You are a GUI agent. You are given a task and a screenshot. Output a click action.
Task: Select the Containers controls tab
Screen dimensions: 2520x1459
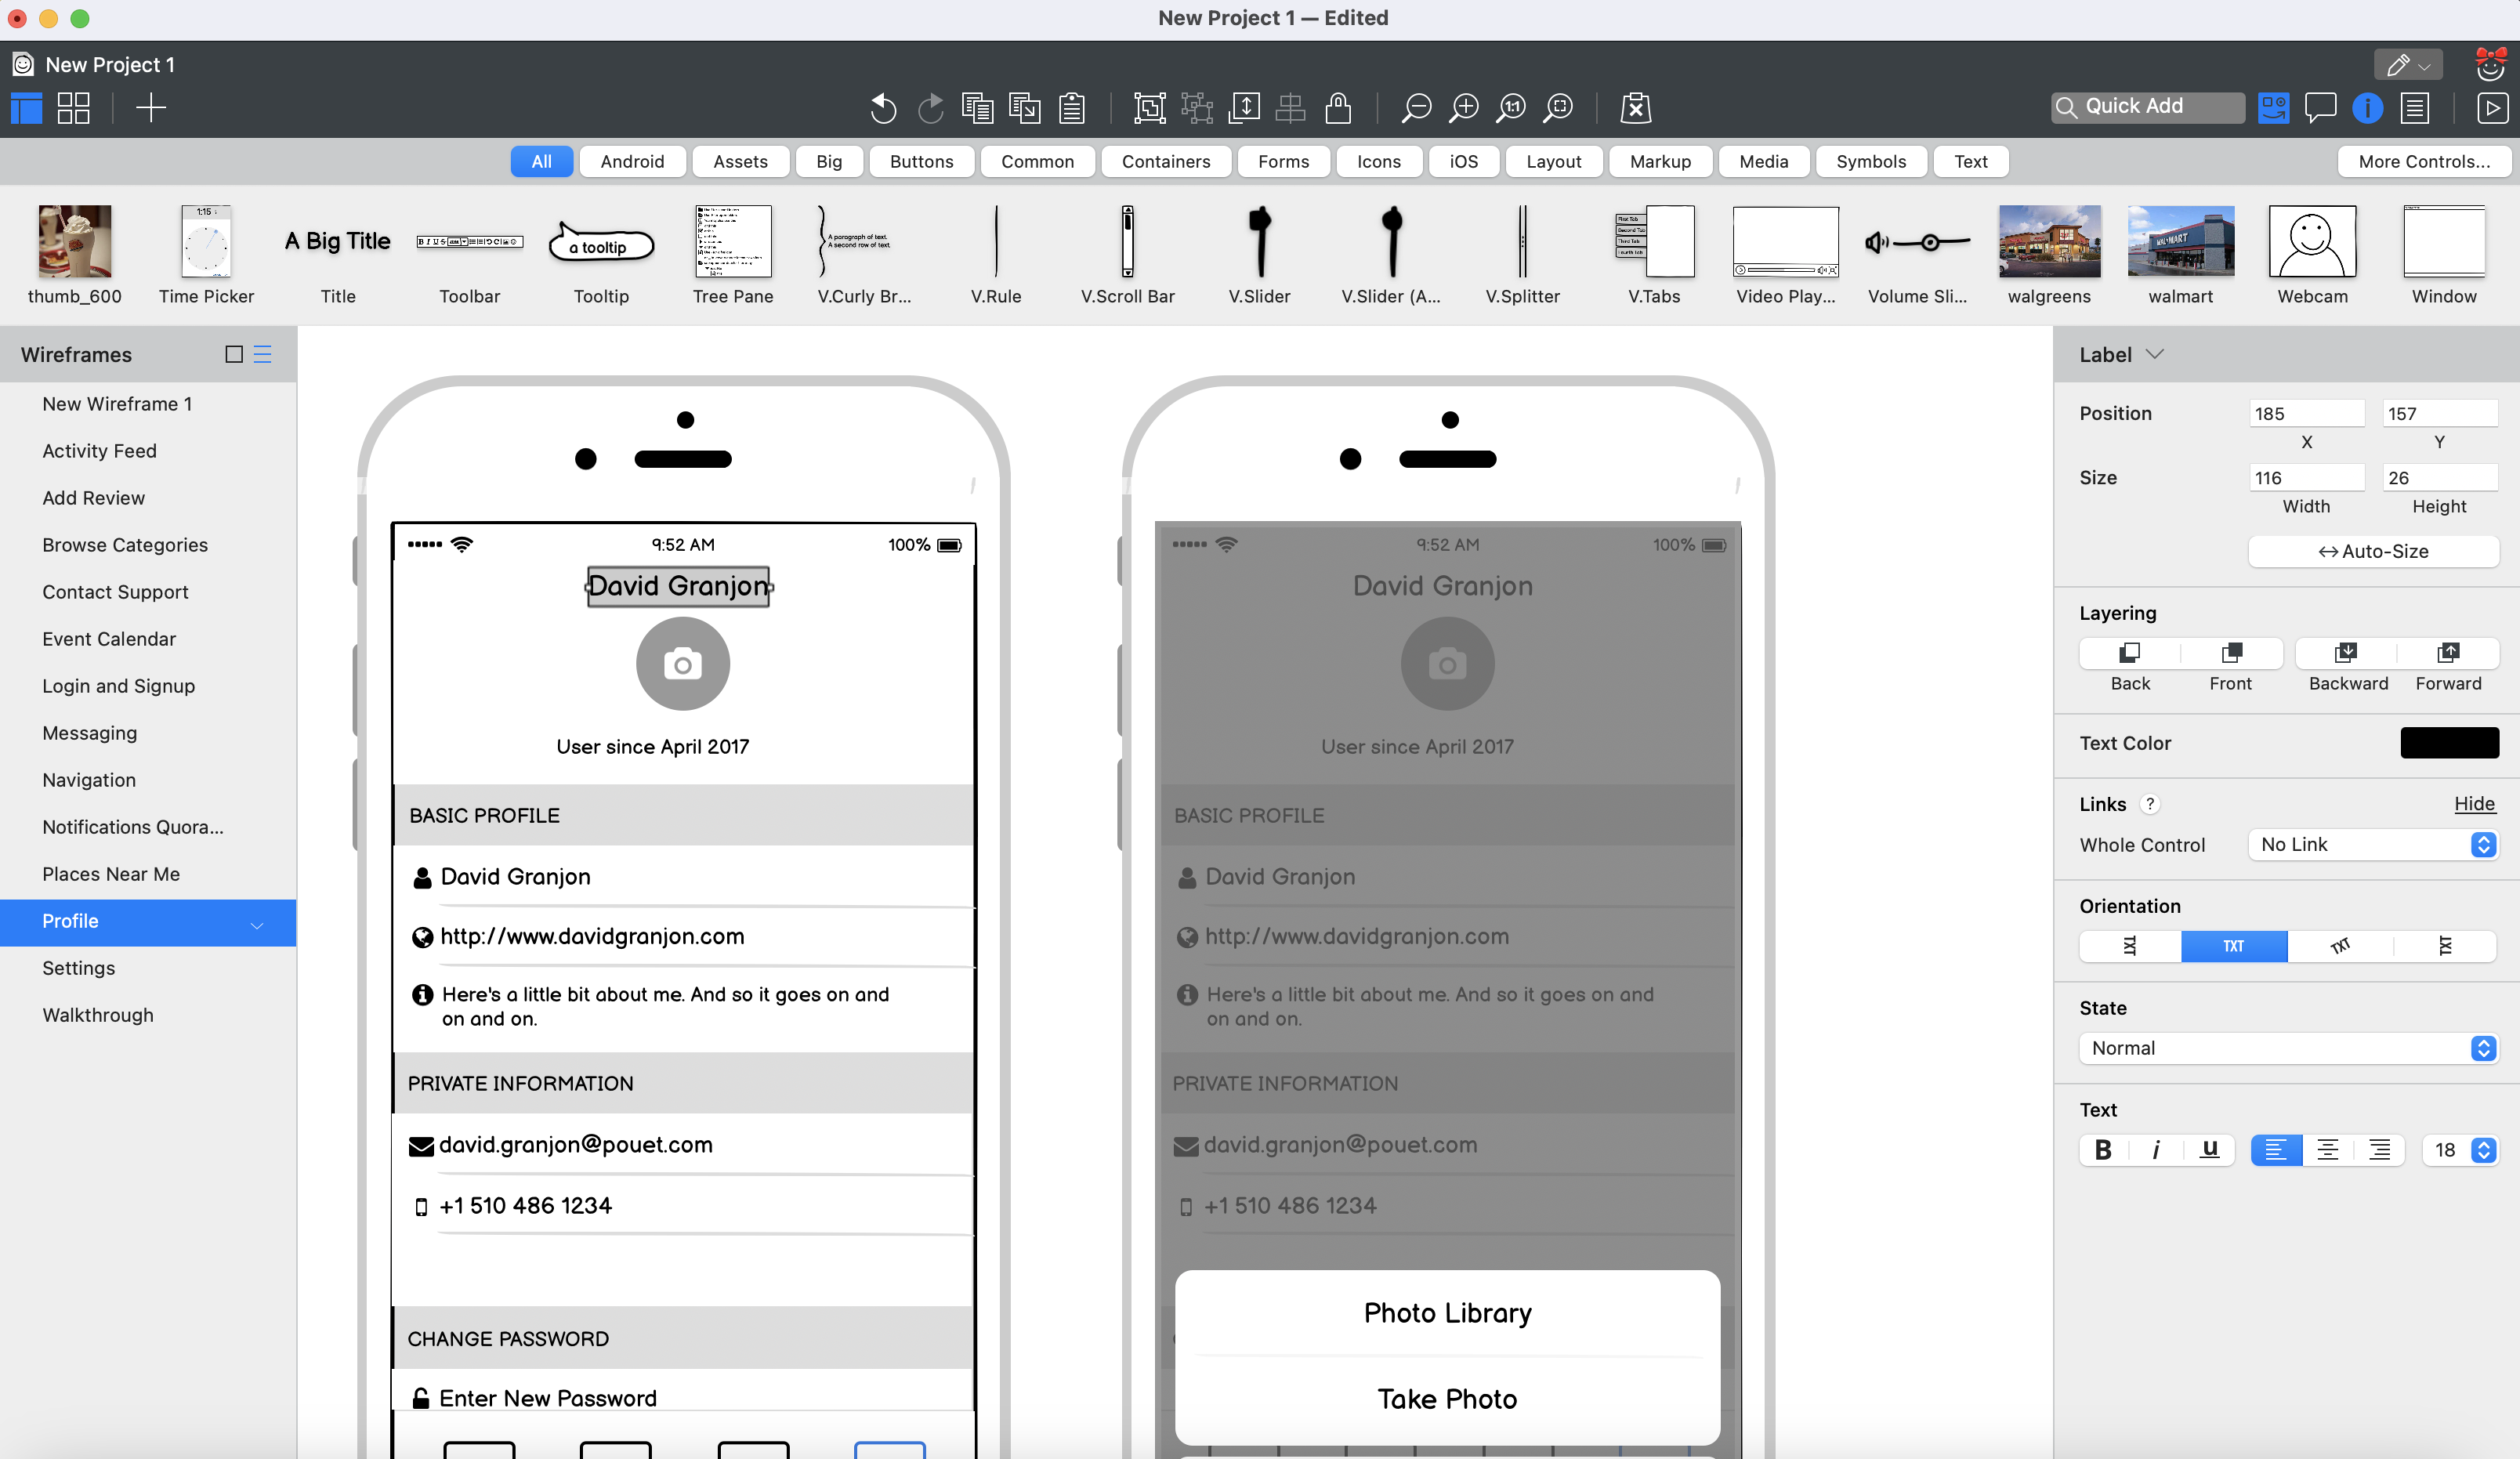click(1165, 161)
